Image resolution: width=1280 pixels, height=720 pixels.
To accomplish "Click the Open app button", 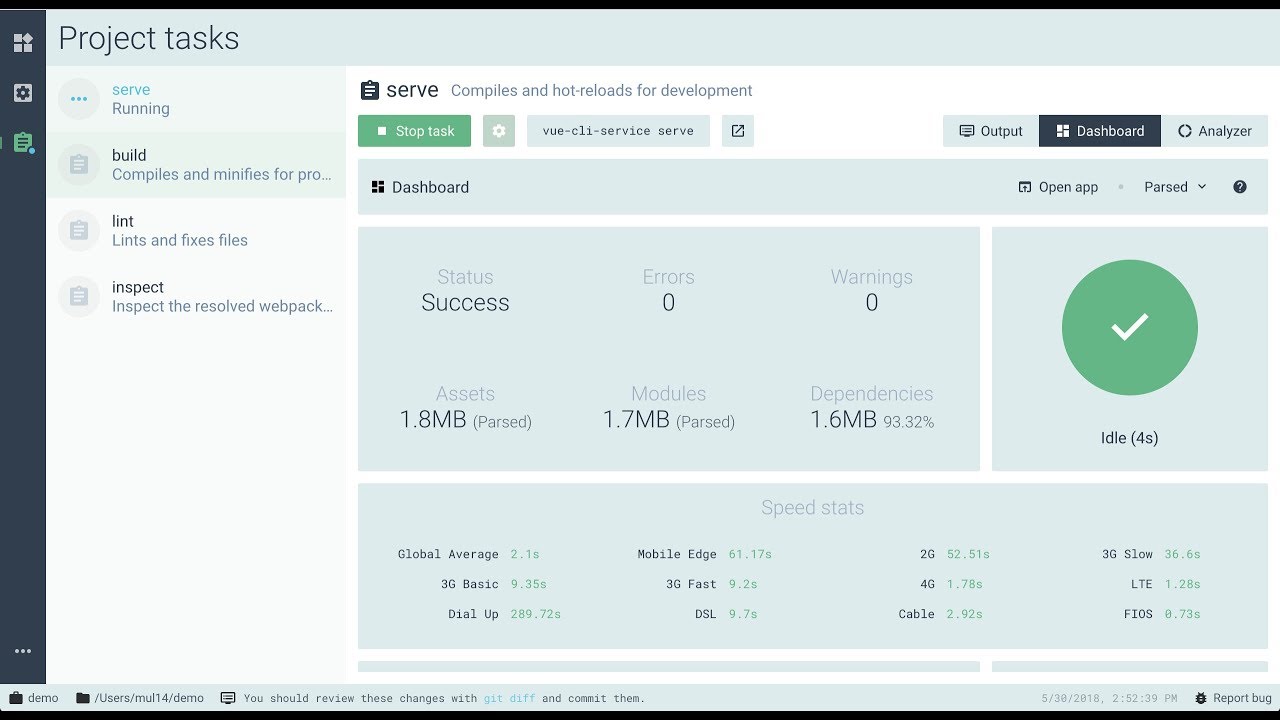I will pyautogui.click(x=1058, y=187).
